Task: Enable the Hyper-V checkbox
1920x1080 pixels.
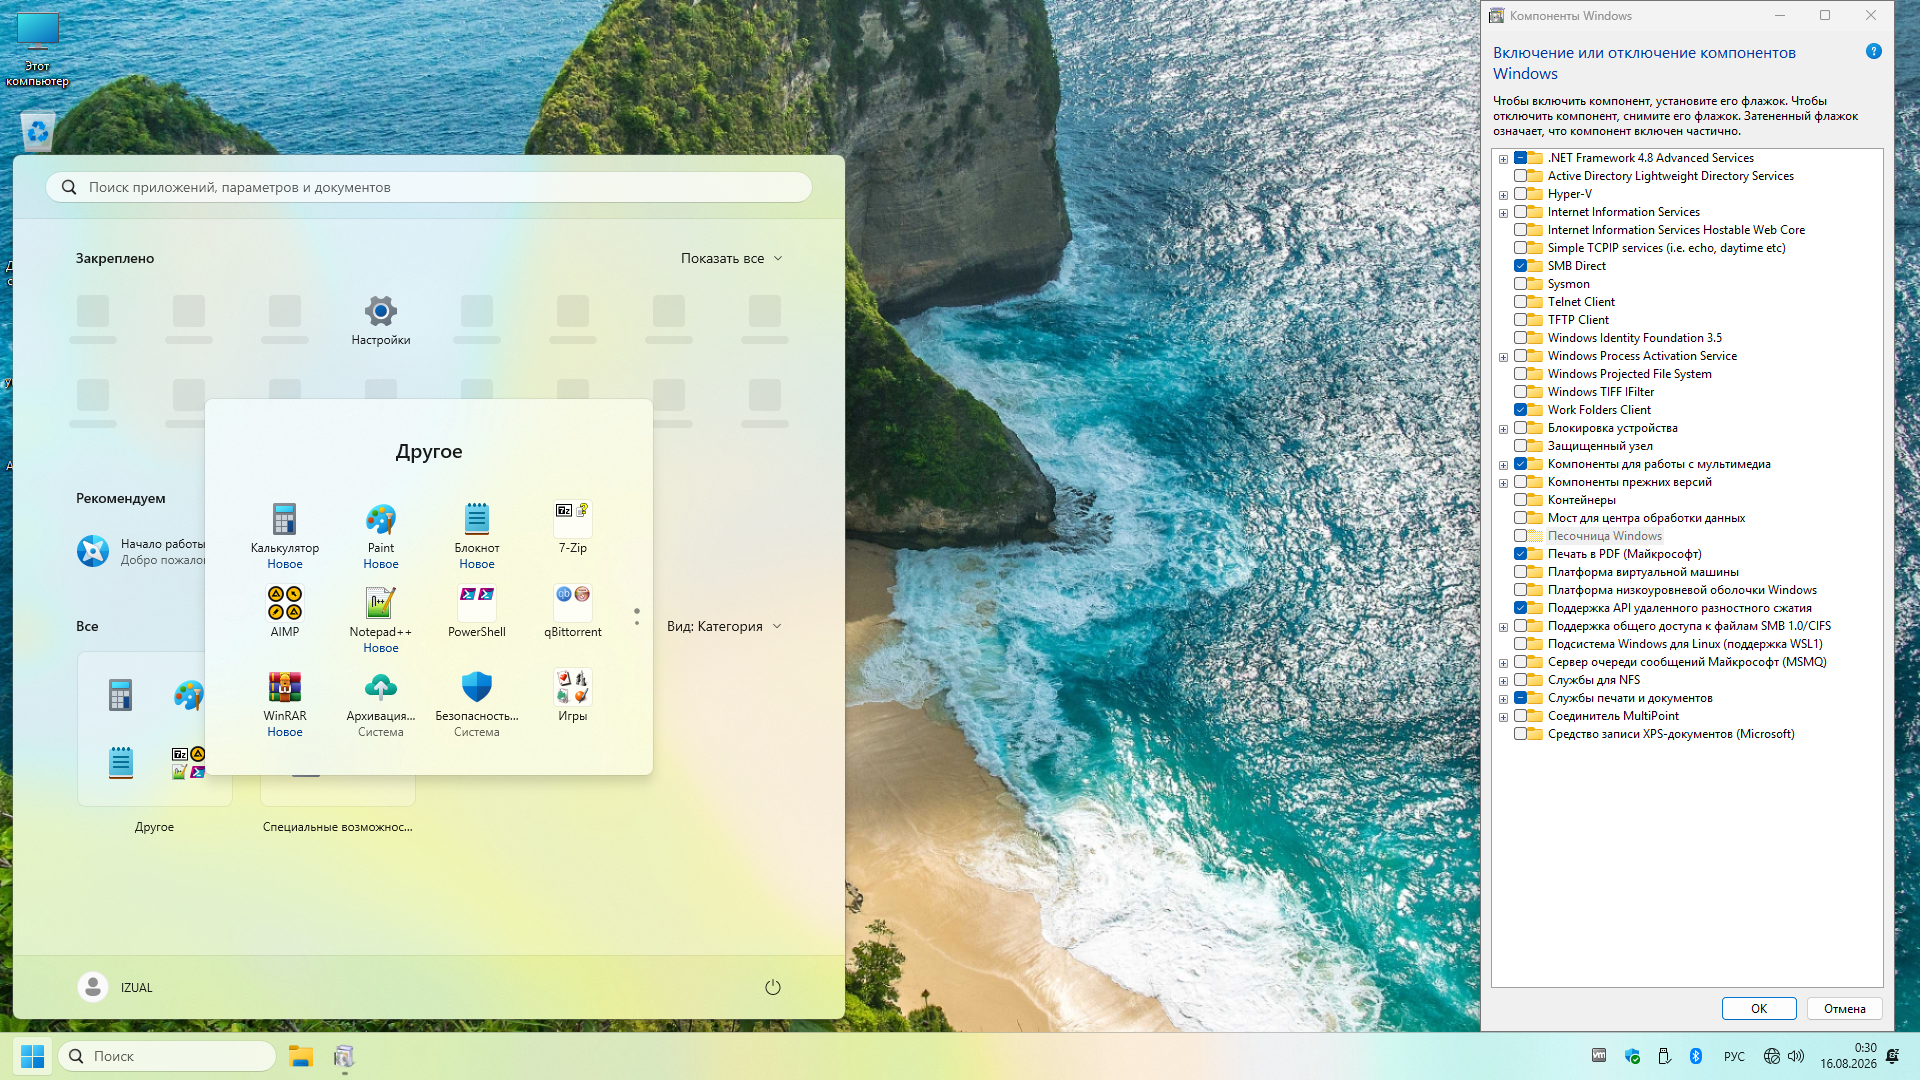Action: tap(1520, 194)
